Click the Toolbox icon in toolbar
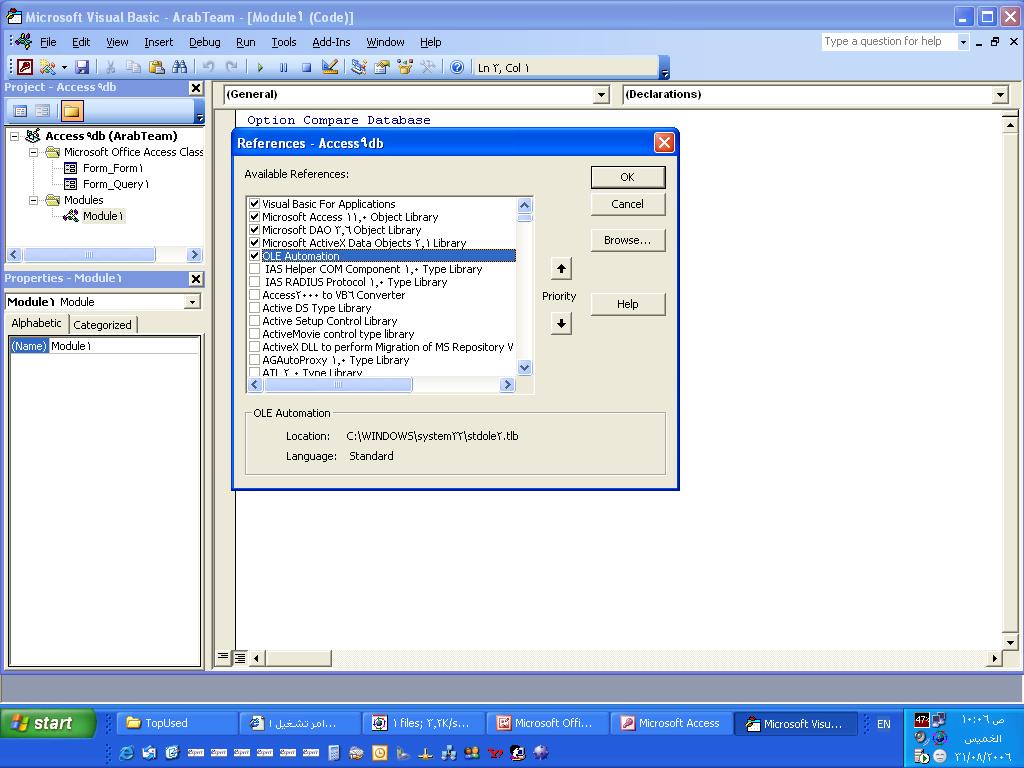This screenshot has width=1024, height=768. click(x=428, y=67)
